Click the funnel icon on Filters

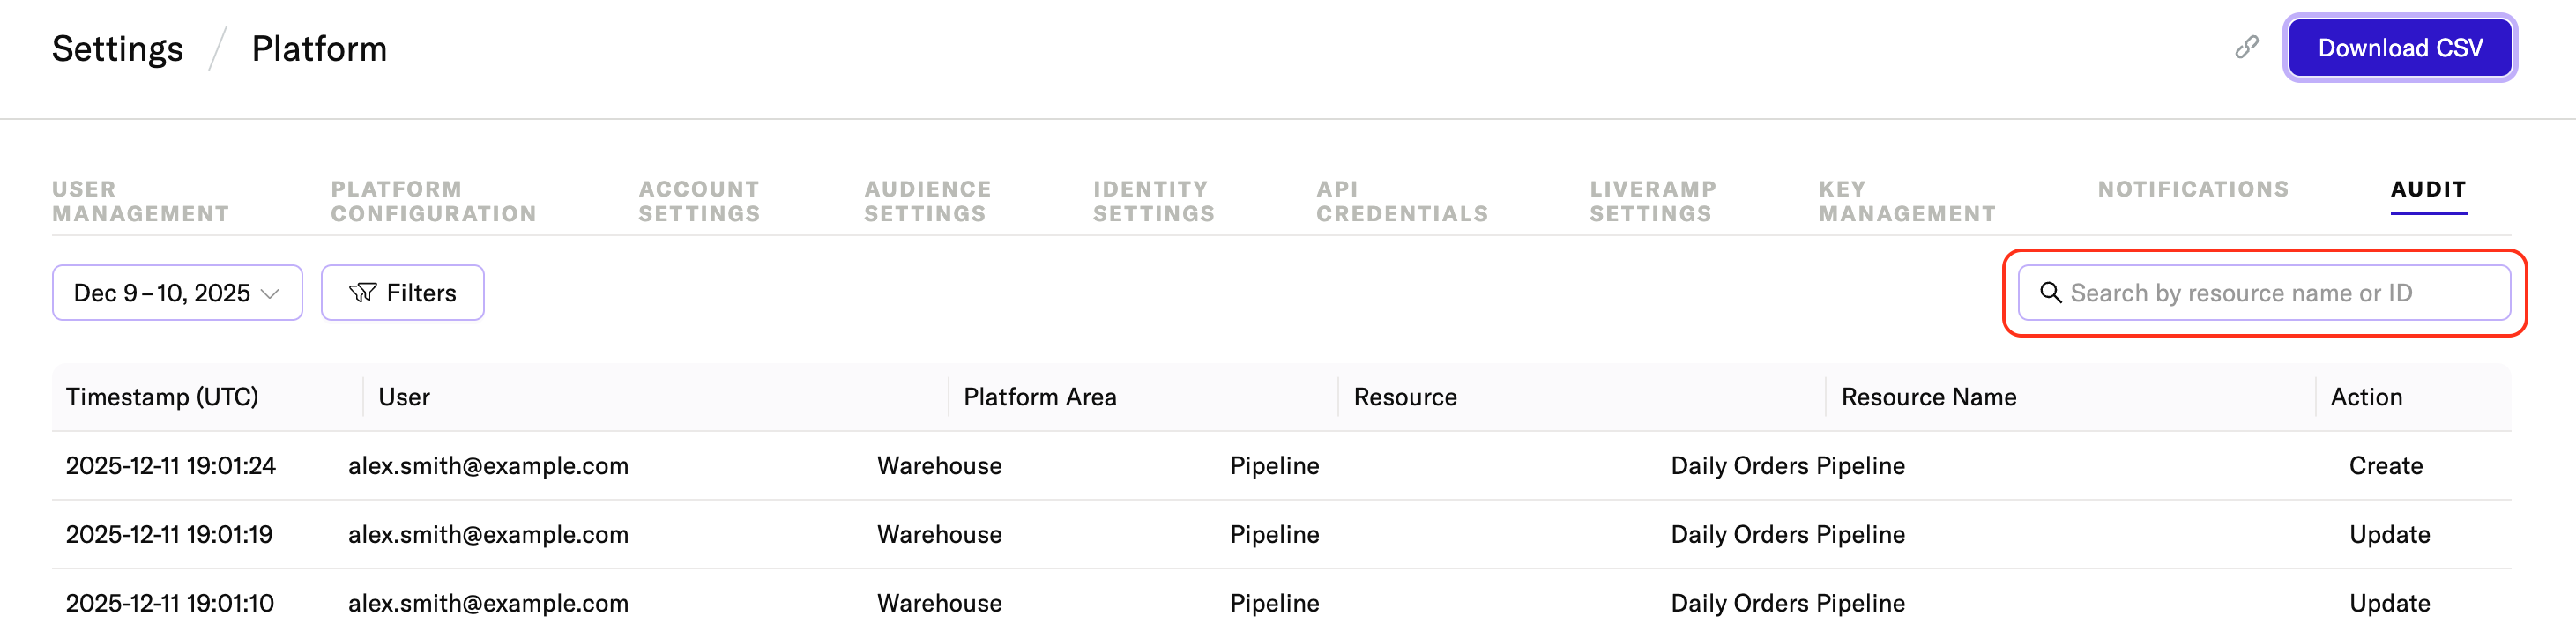[x=362, y=292]
